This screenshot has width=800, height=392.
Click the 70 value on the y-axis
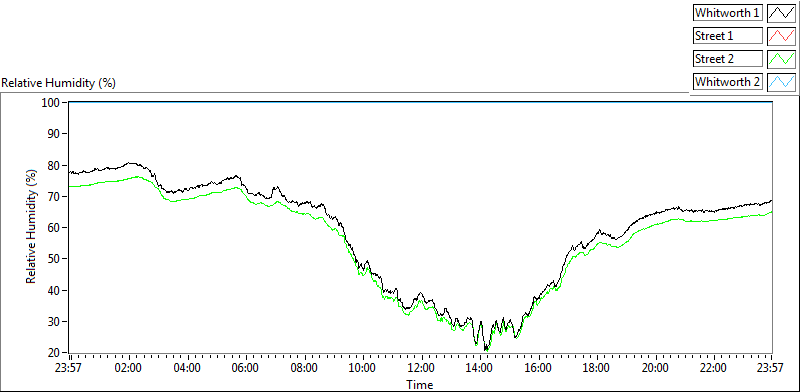pos(54,197)
